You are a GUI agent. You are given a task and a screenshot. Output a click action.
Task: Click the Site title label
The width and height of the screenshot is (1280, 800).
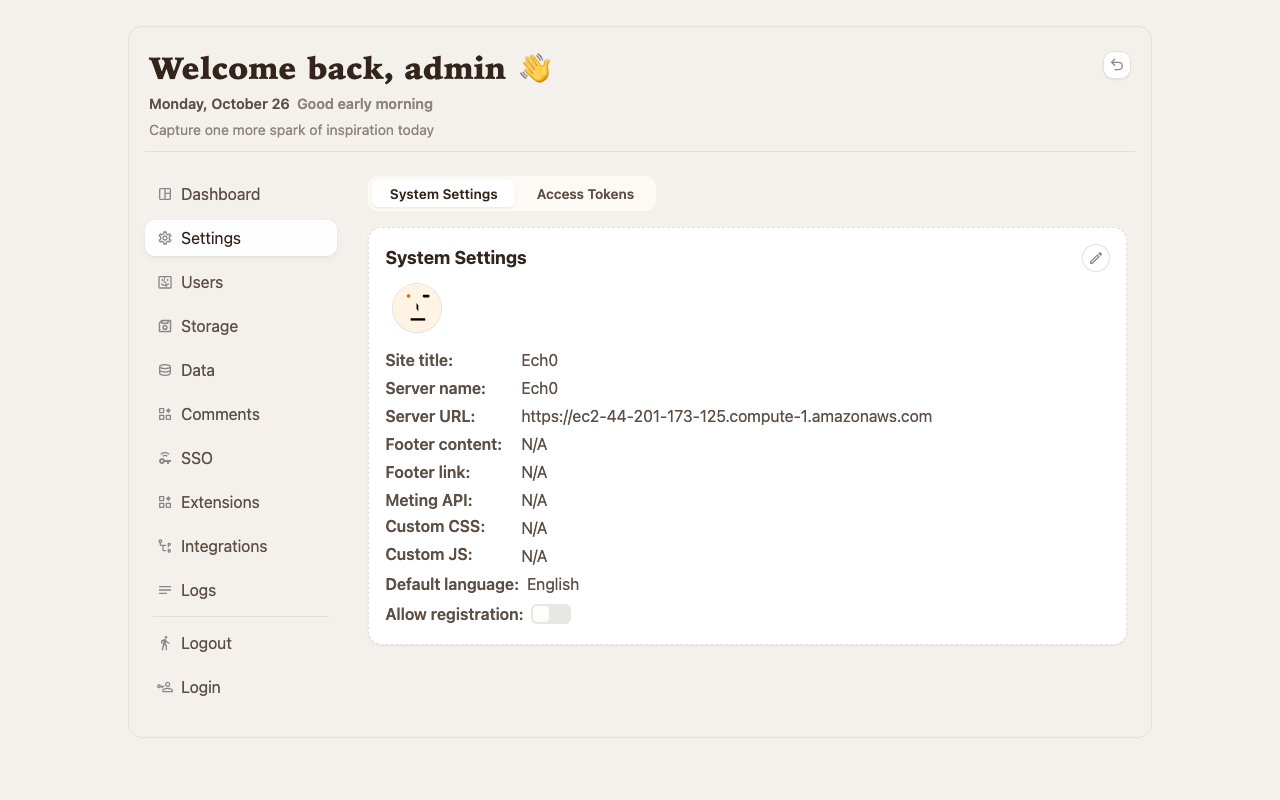(419, 360)
